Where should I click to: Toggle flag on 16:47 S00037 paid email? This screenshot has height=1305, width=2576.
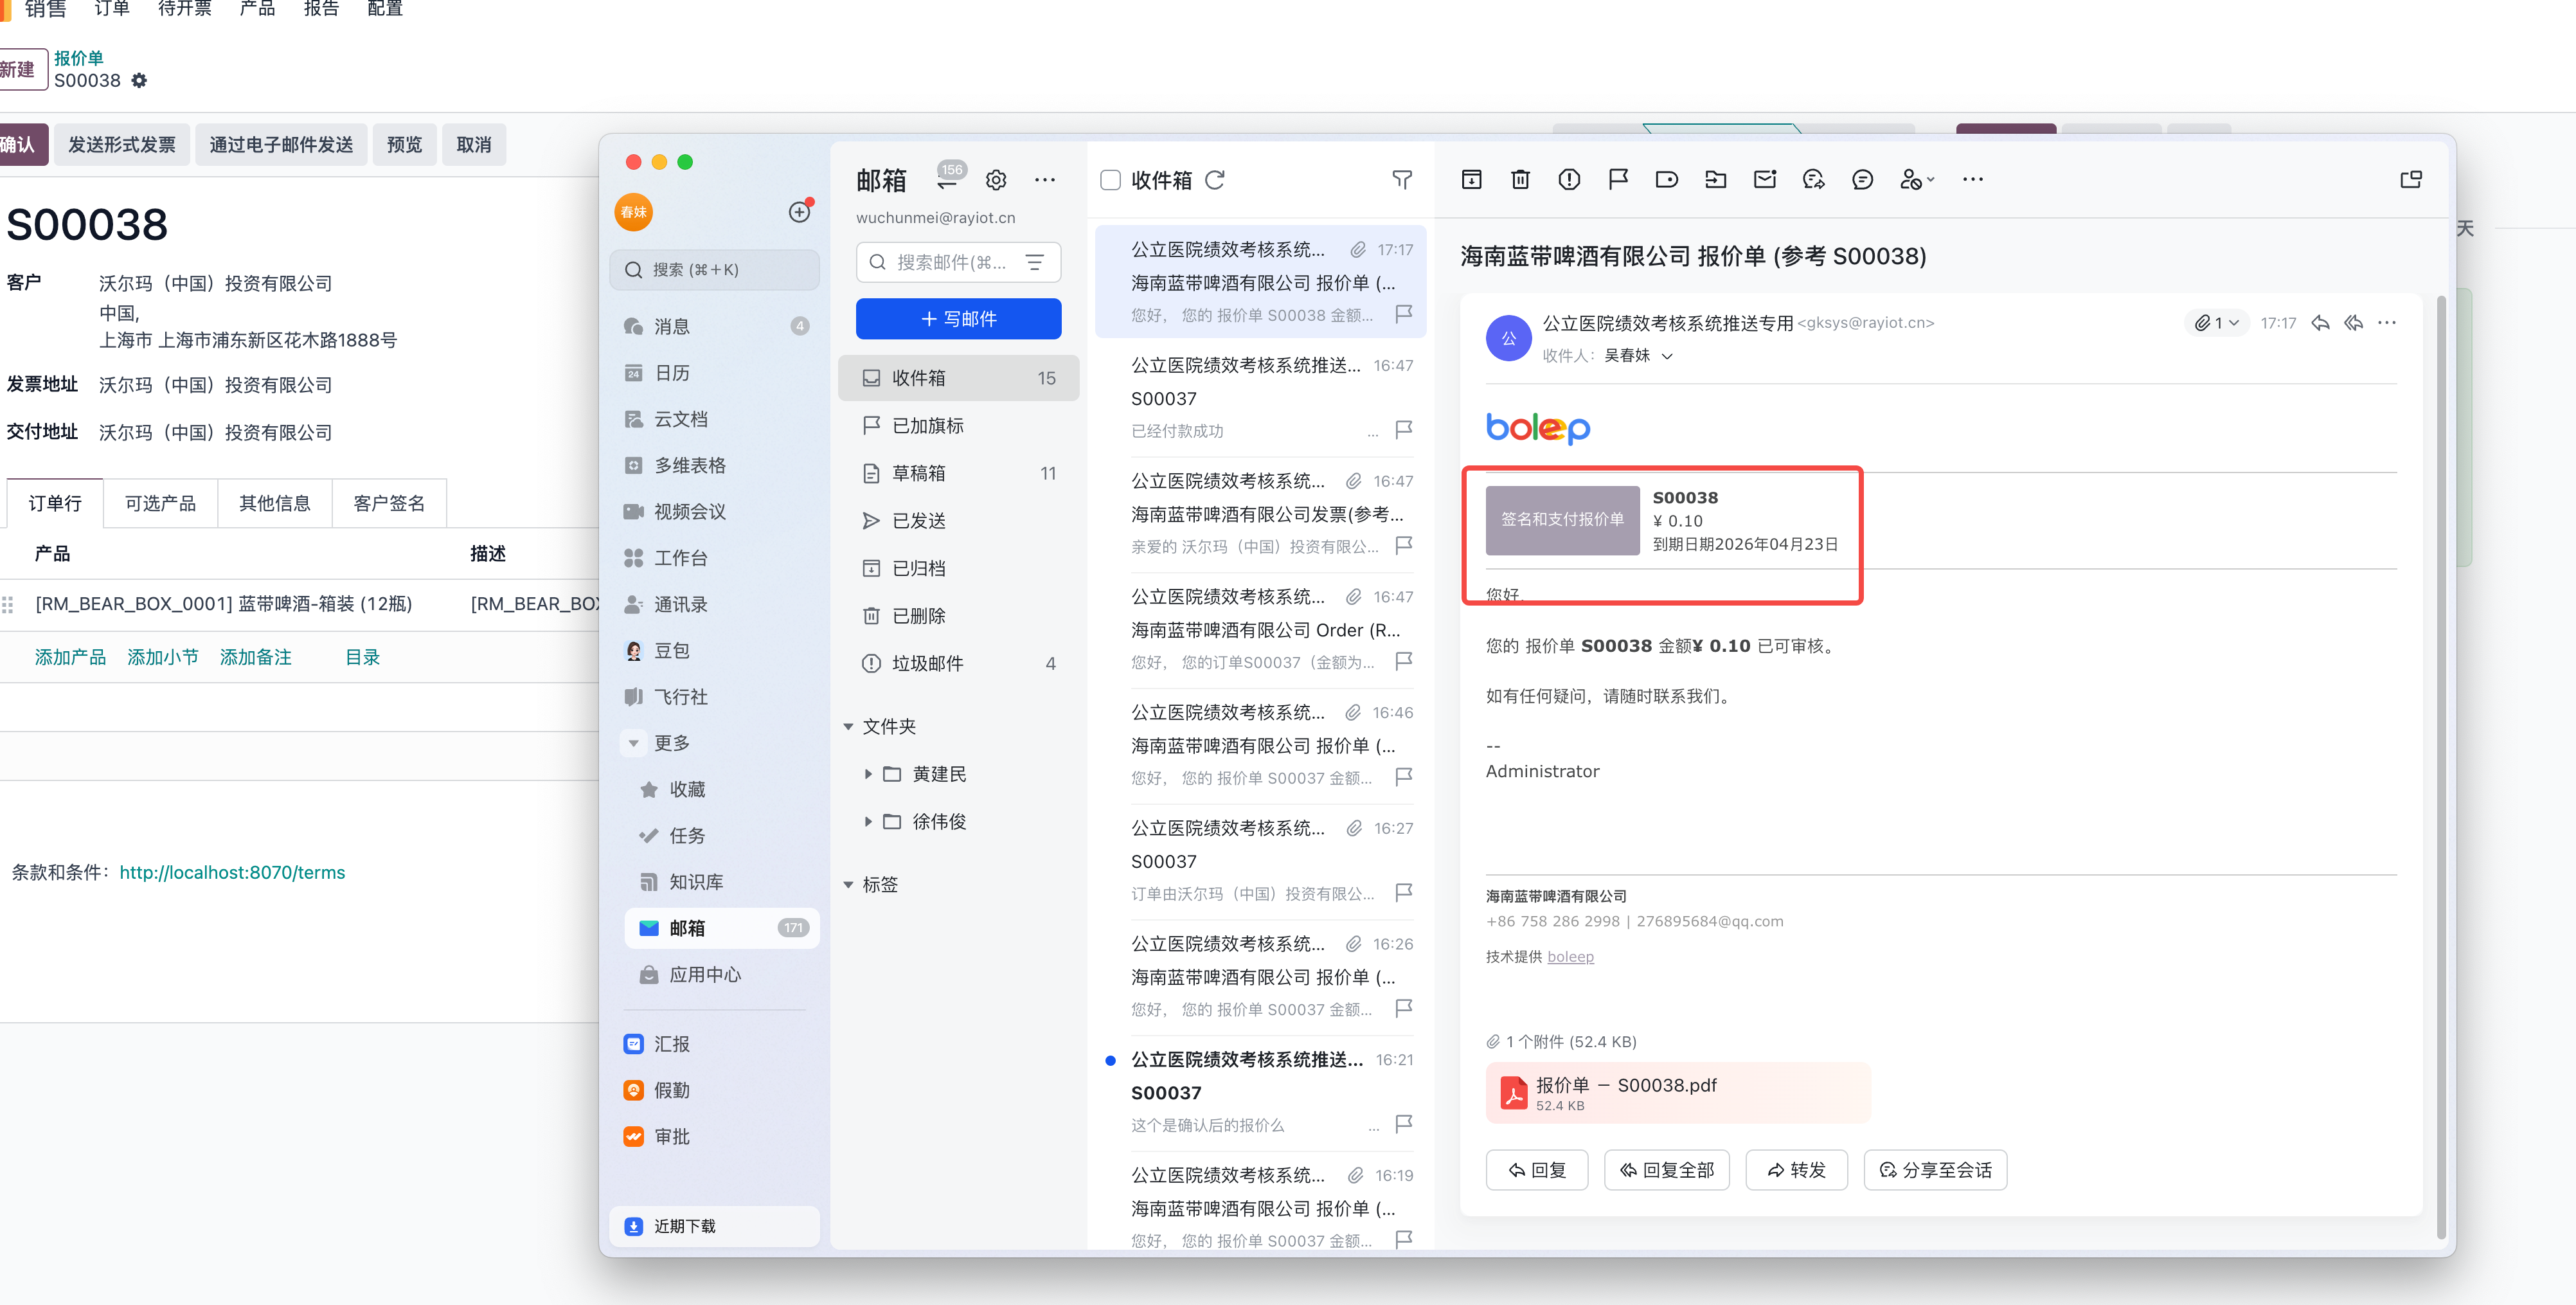[1403, 430]
